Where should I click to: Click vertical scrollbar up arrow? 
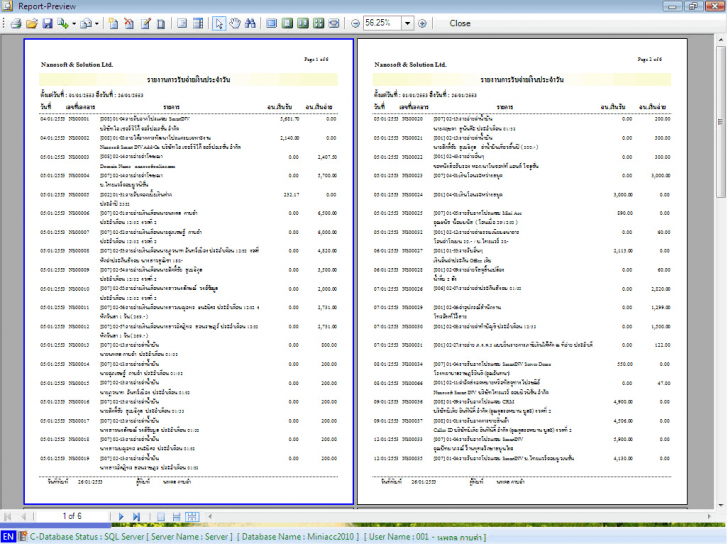721,40
